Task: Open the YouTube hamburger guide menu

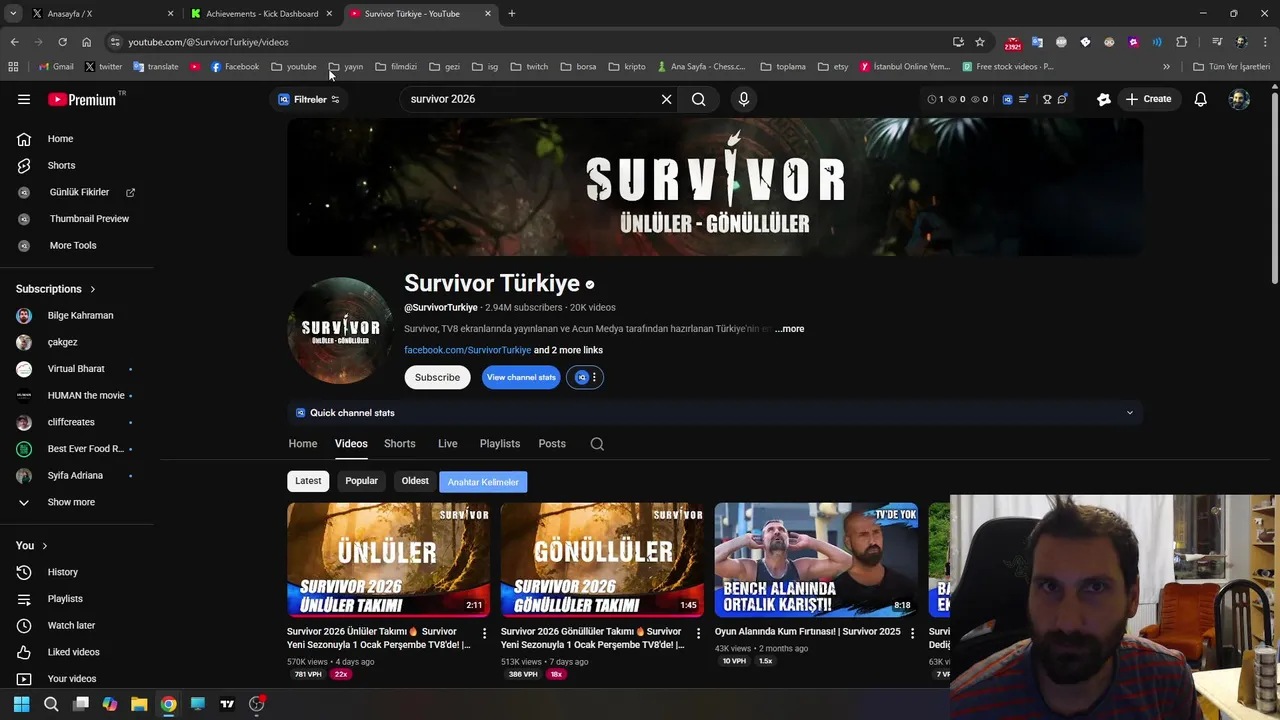Action: point(24,99)
